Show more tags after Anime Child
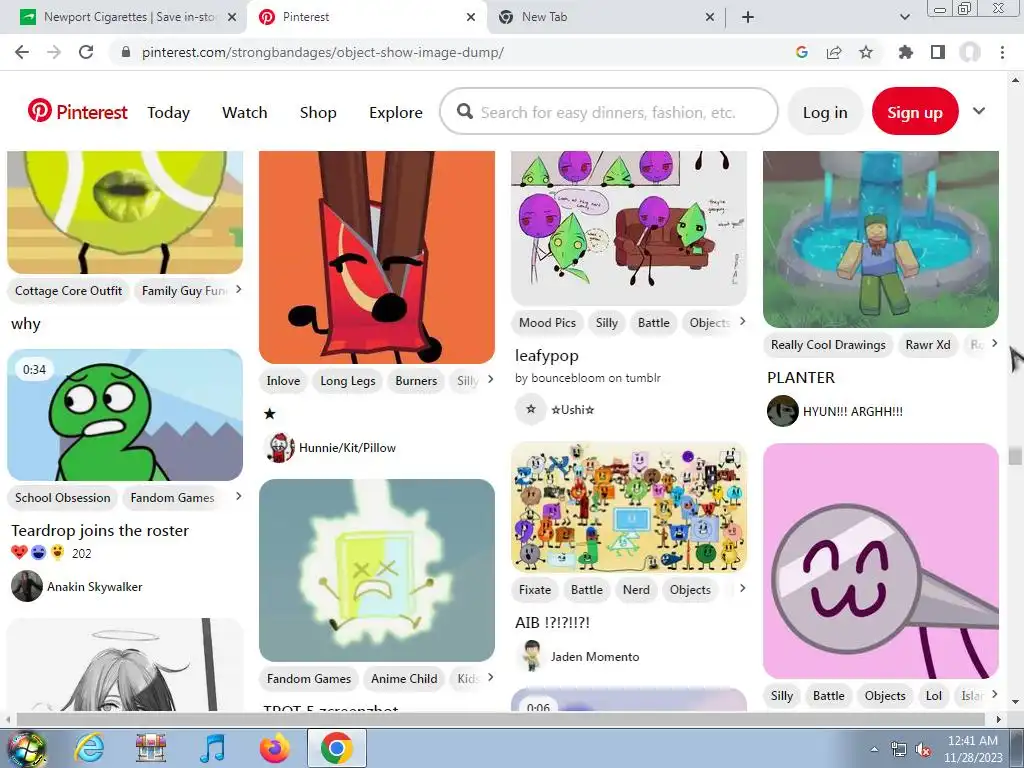1024x768 pixels. click(x=490, y=677)
